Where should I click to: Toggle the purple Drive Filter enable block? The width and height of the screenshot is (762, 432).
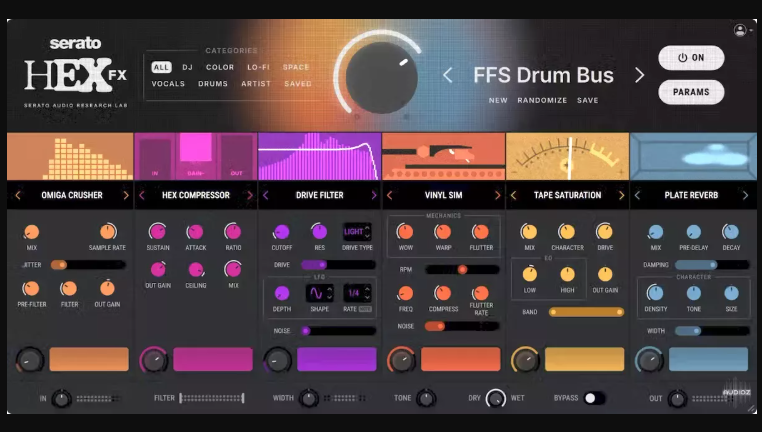click(337, 359)
